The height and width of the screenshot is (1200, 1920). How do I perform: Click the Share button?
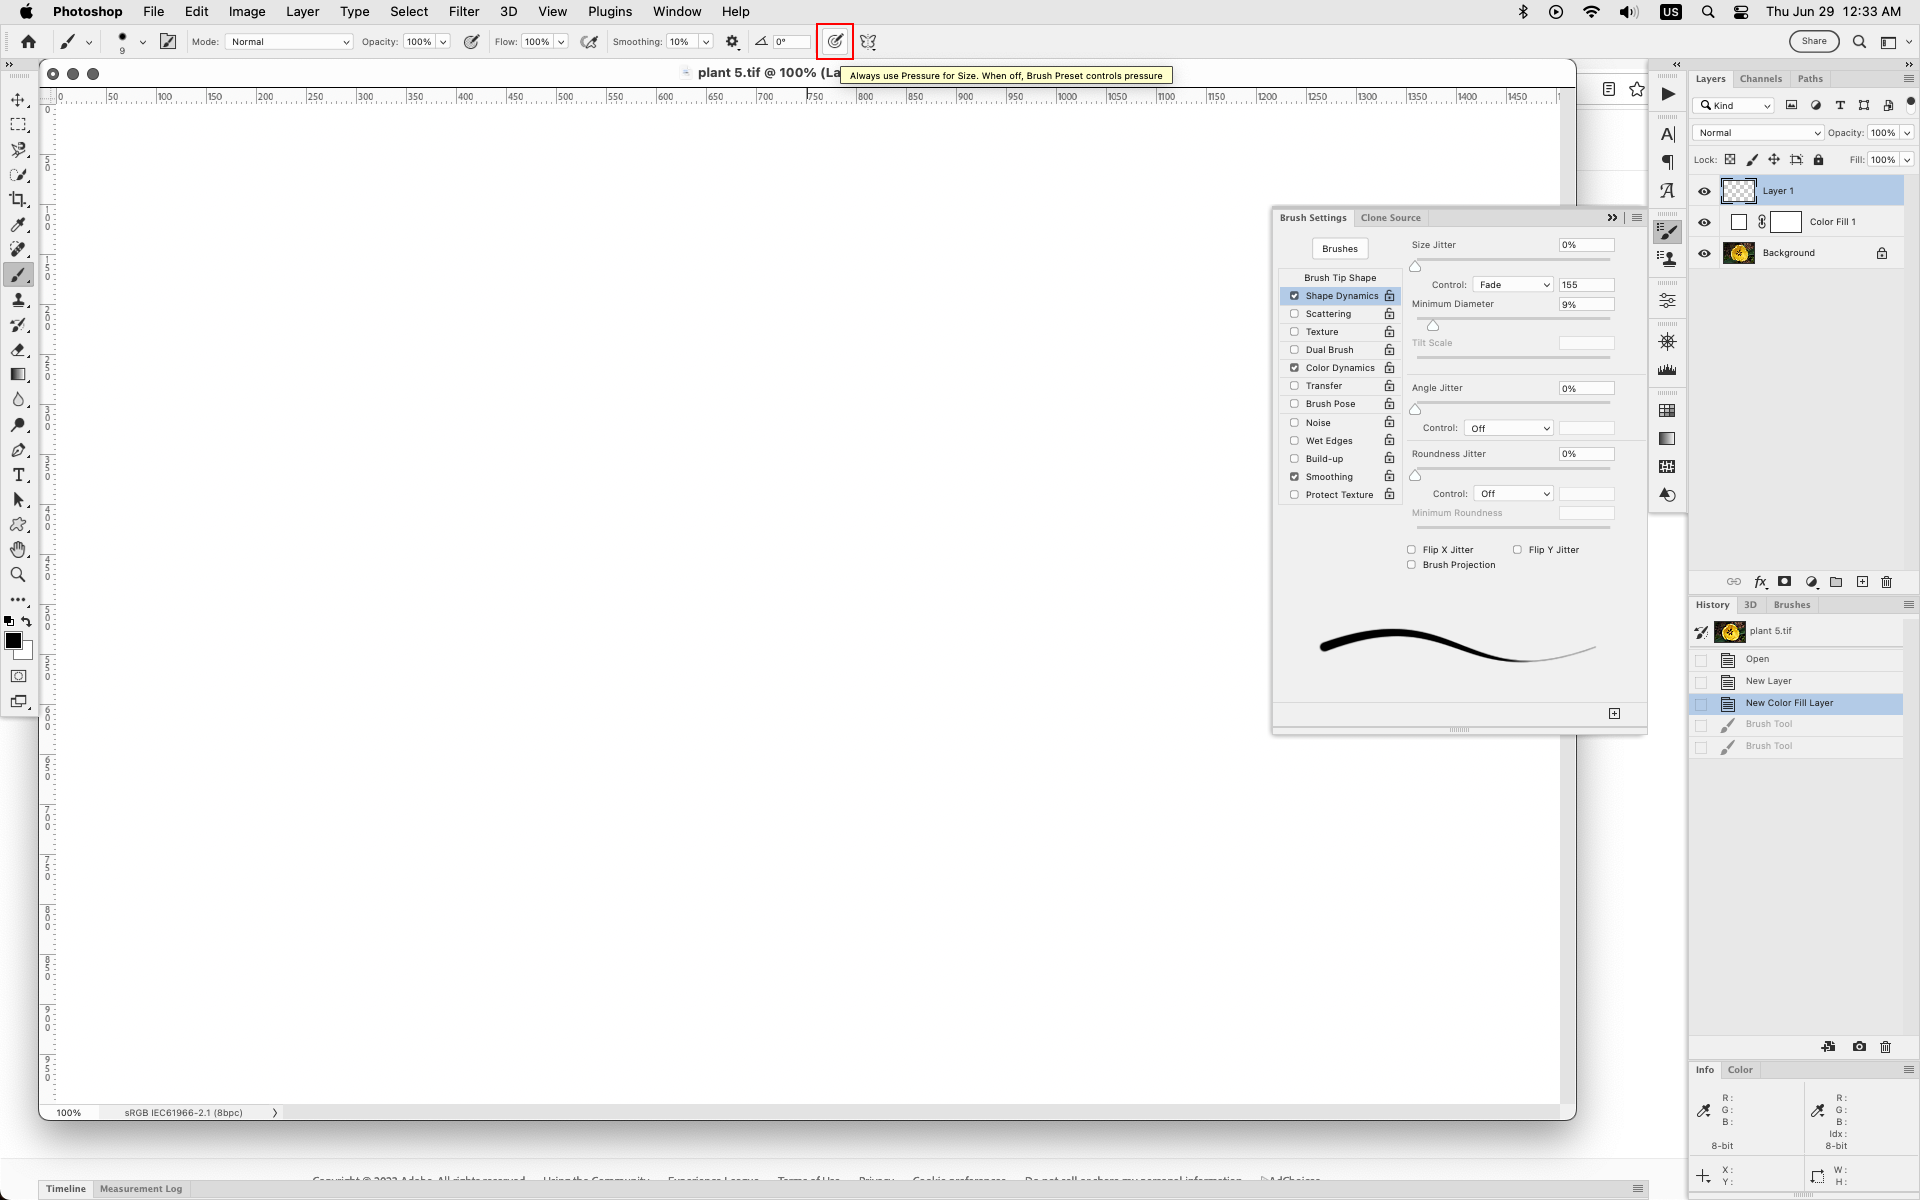(x=1813, y=41)
